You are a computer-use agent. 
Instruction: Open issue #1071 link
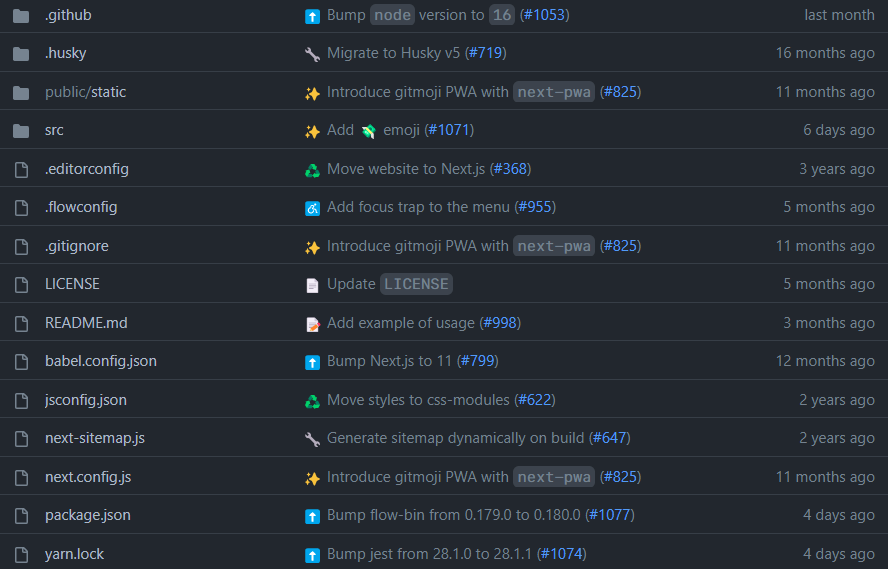[x=449, y=131]
